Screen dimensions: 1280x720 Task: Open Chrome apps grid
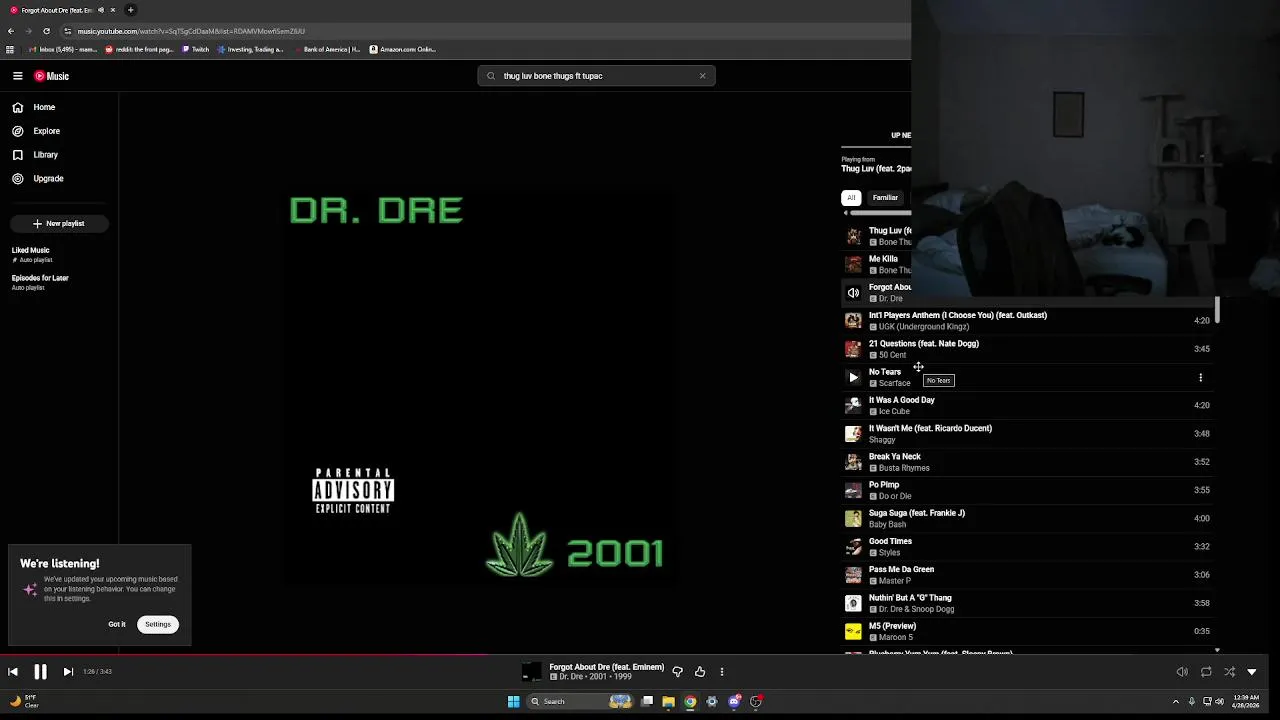click(x=10, y=49)
